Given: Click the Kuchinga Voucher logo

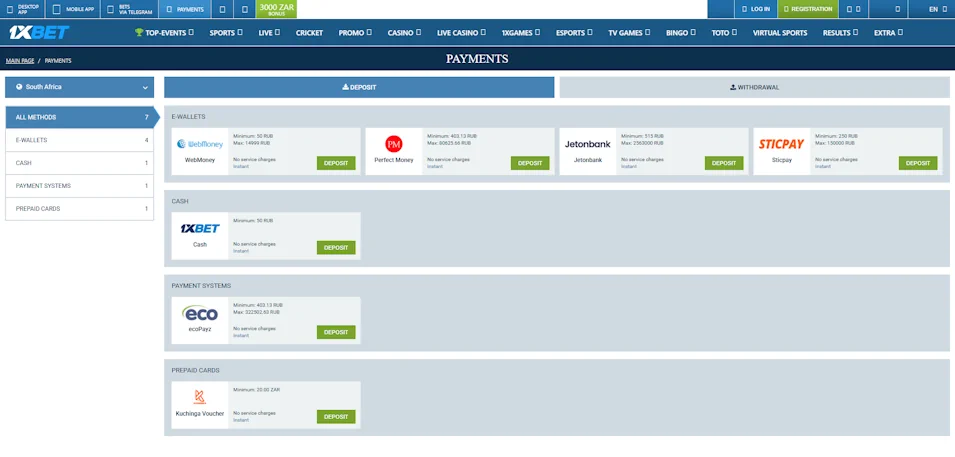Looking at the screenshot, I should (x=200, y=397).
